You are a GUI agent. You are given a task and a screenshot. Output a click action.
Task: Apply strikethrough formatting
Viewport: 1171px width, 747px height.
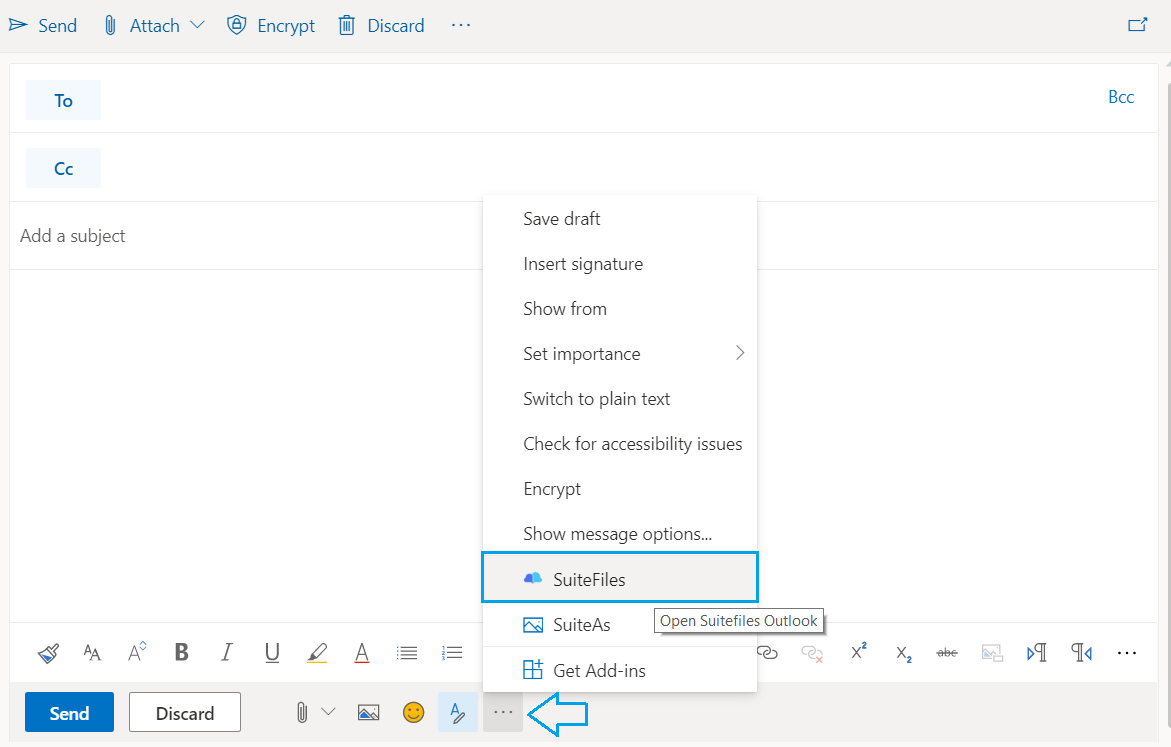(x=946, y=652)
